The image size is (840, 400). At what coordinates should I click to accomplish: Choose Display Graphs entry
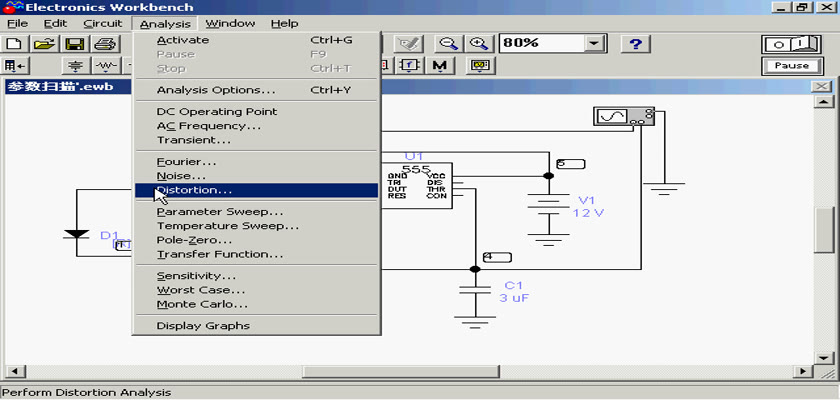[x=256, y=326]
